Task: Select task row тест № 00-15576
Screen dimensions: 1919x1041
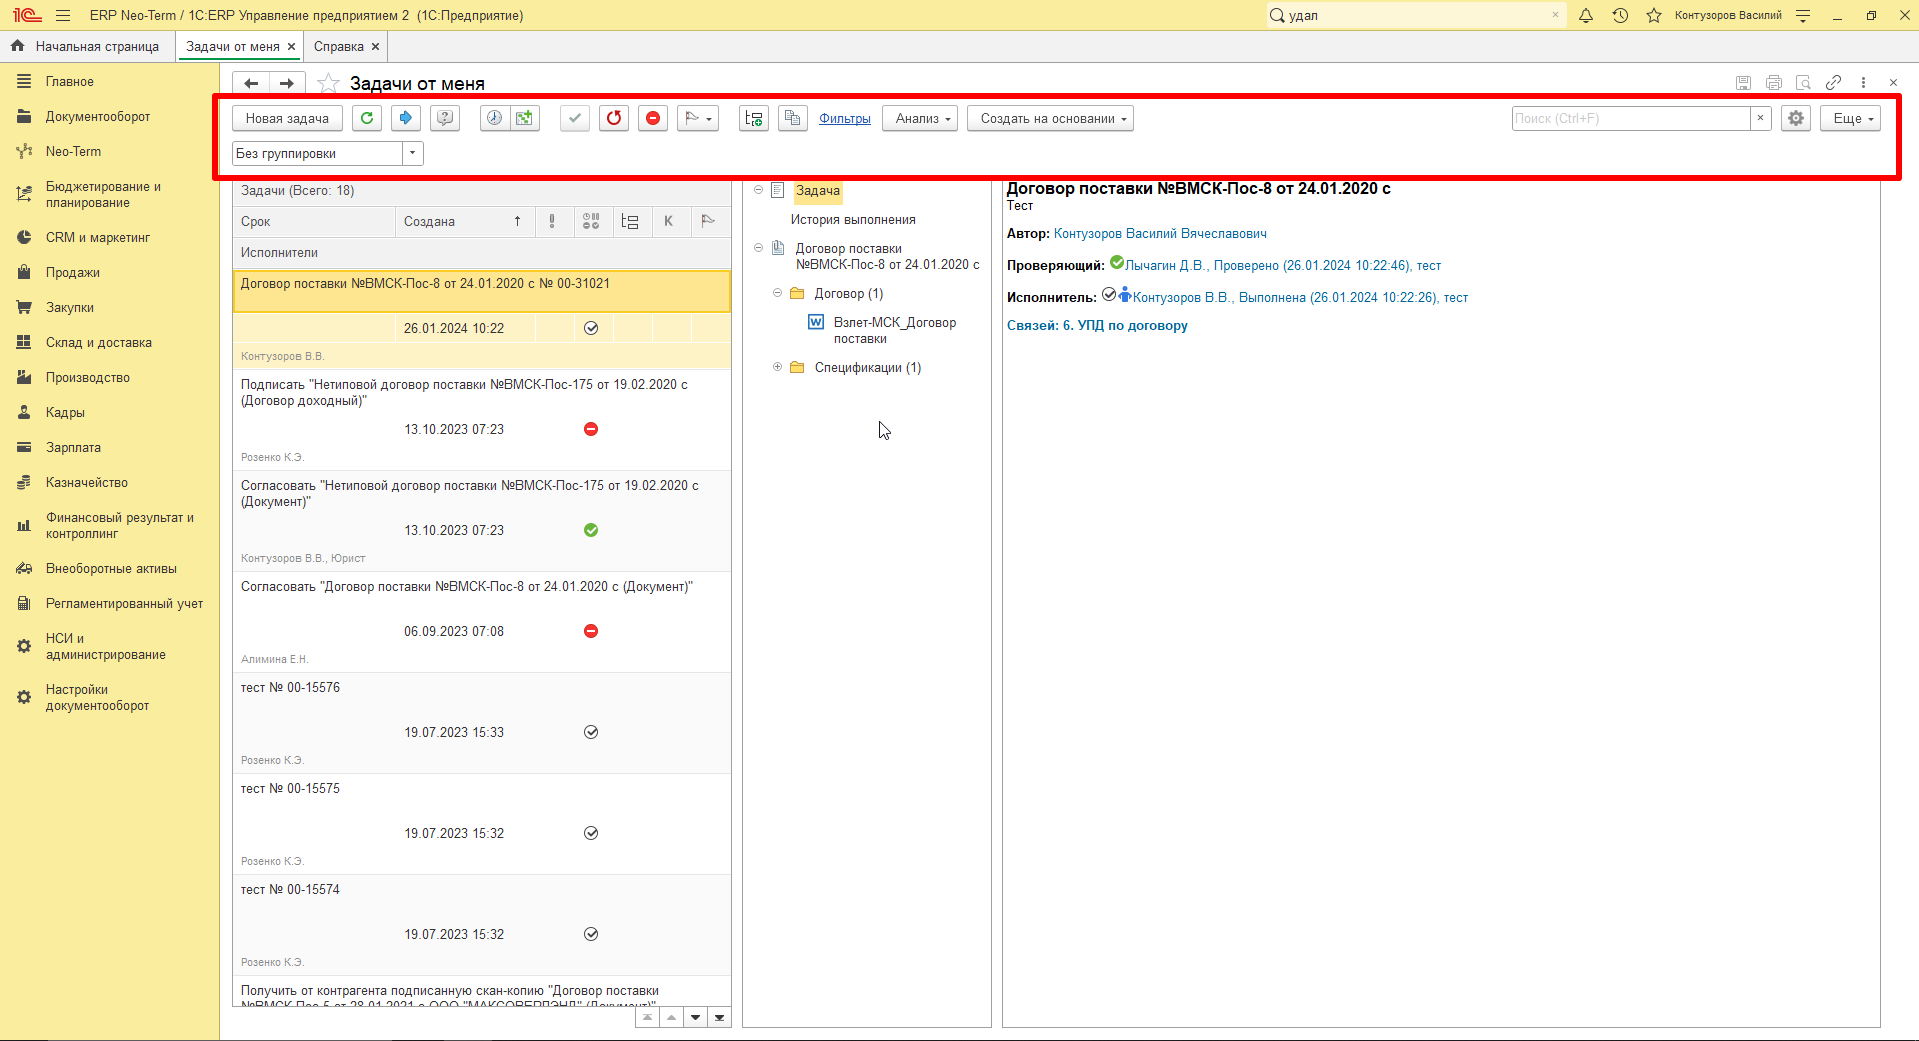Action: (482, 722)
